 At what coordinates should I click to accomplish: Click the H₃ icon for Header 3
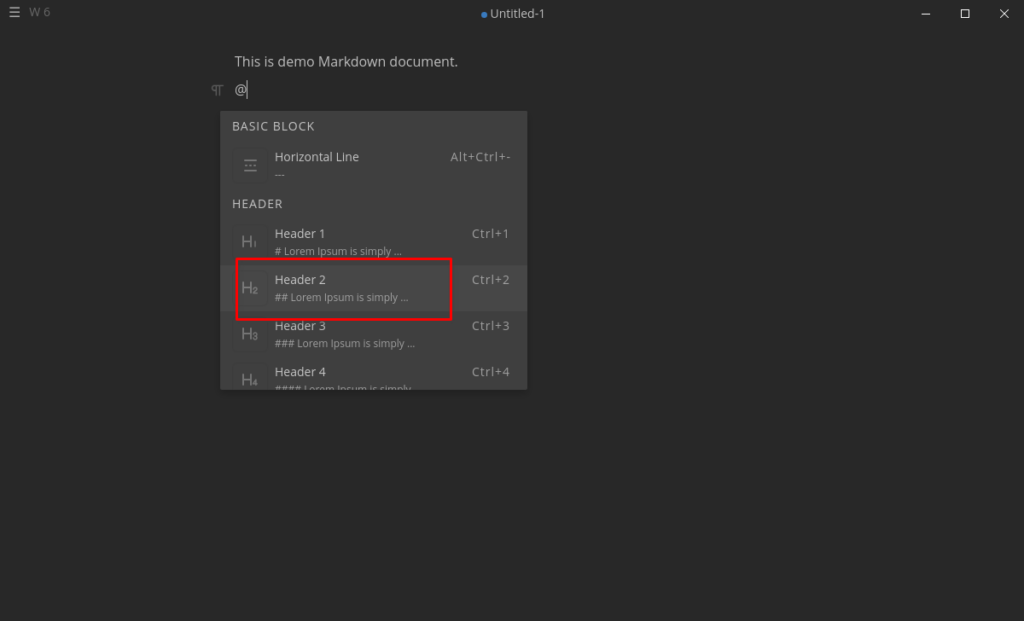pyautogui.click(x=249, y=333)
